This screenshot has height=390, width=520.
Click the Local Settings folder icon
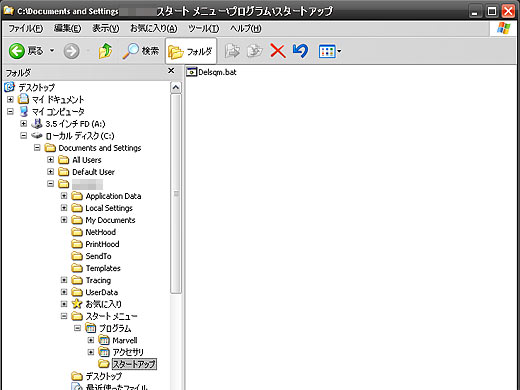click(x=77, y=208)
